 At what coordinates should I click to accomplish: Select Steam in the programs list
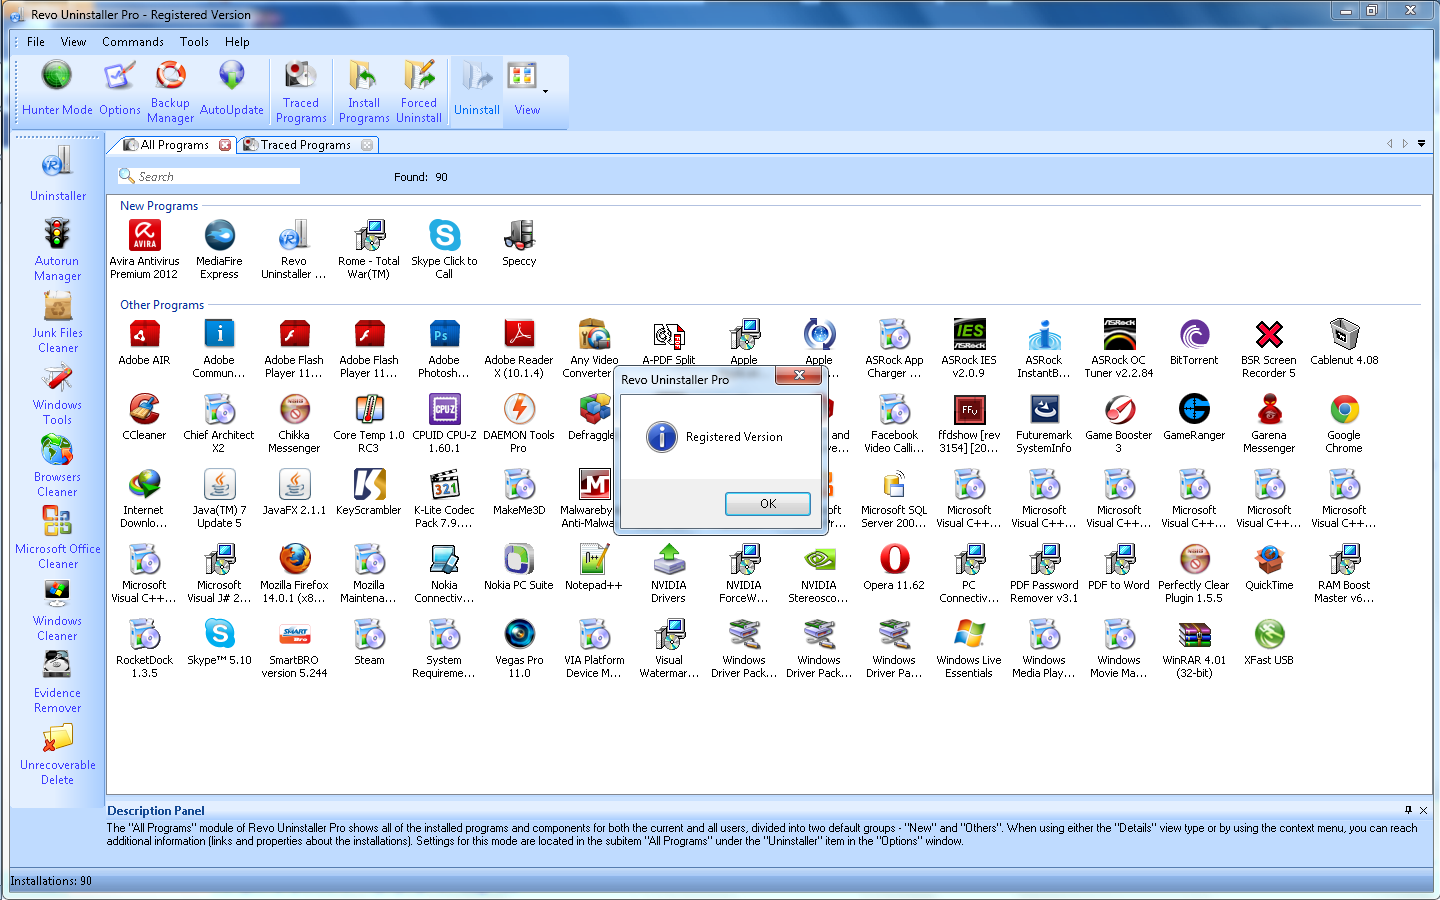[369, 642]
